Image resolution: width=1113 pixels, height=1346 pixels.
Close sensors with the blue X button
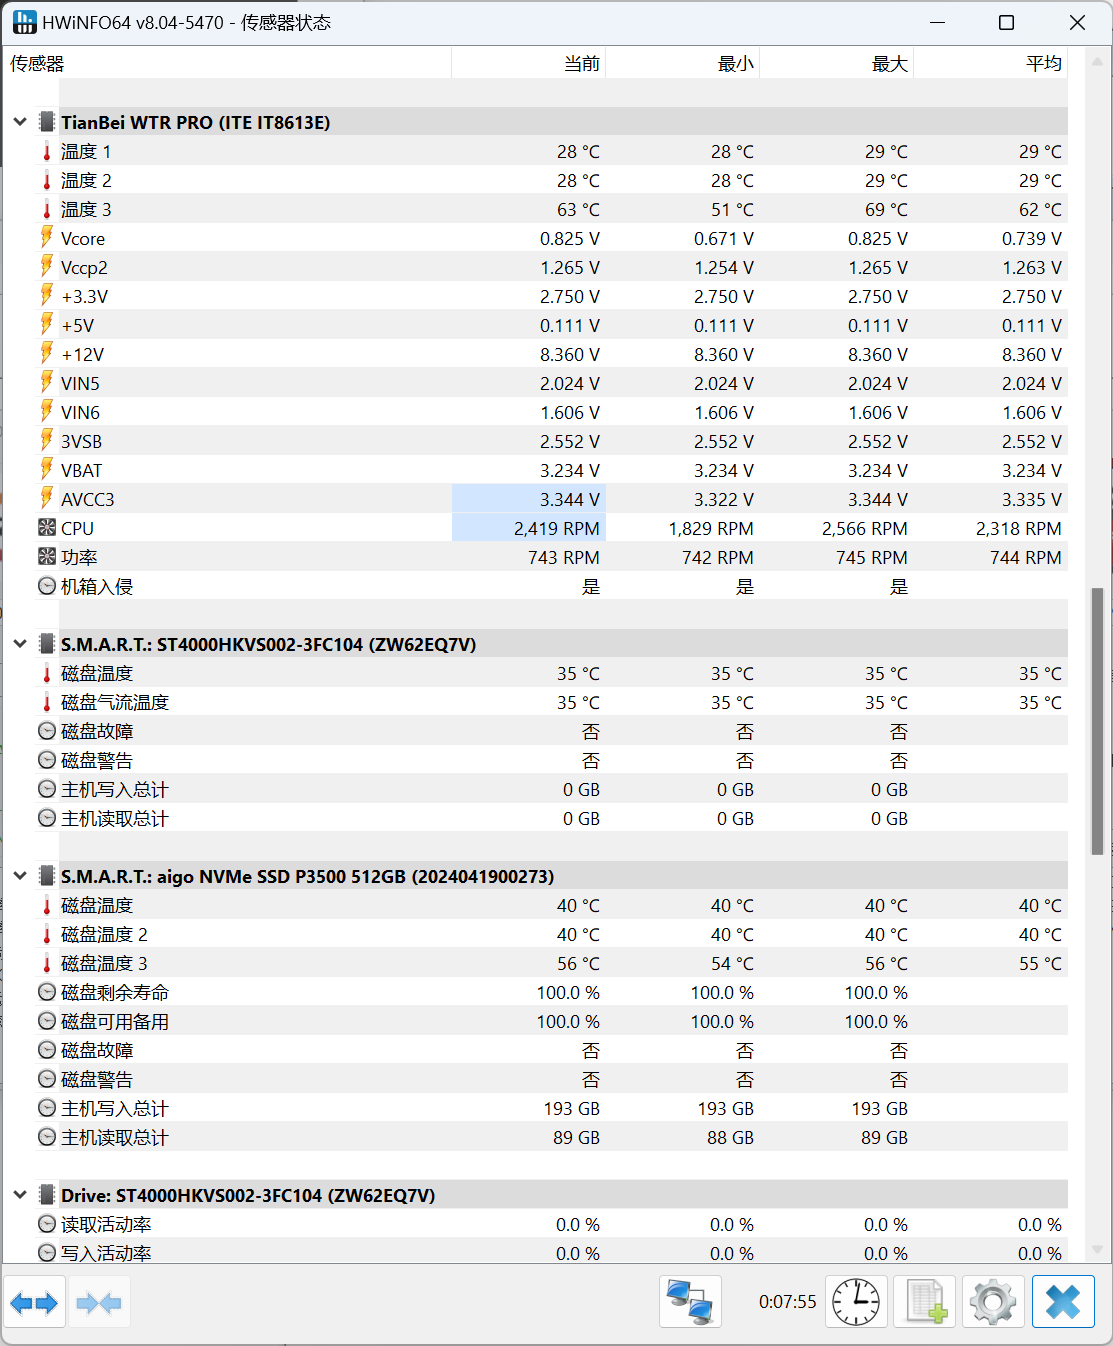[1063, 1302]
